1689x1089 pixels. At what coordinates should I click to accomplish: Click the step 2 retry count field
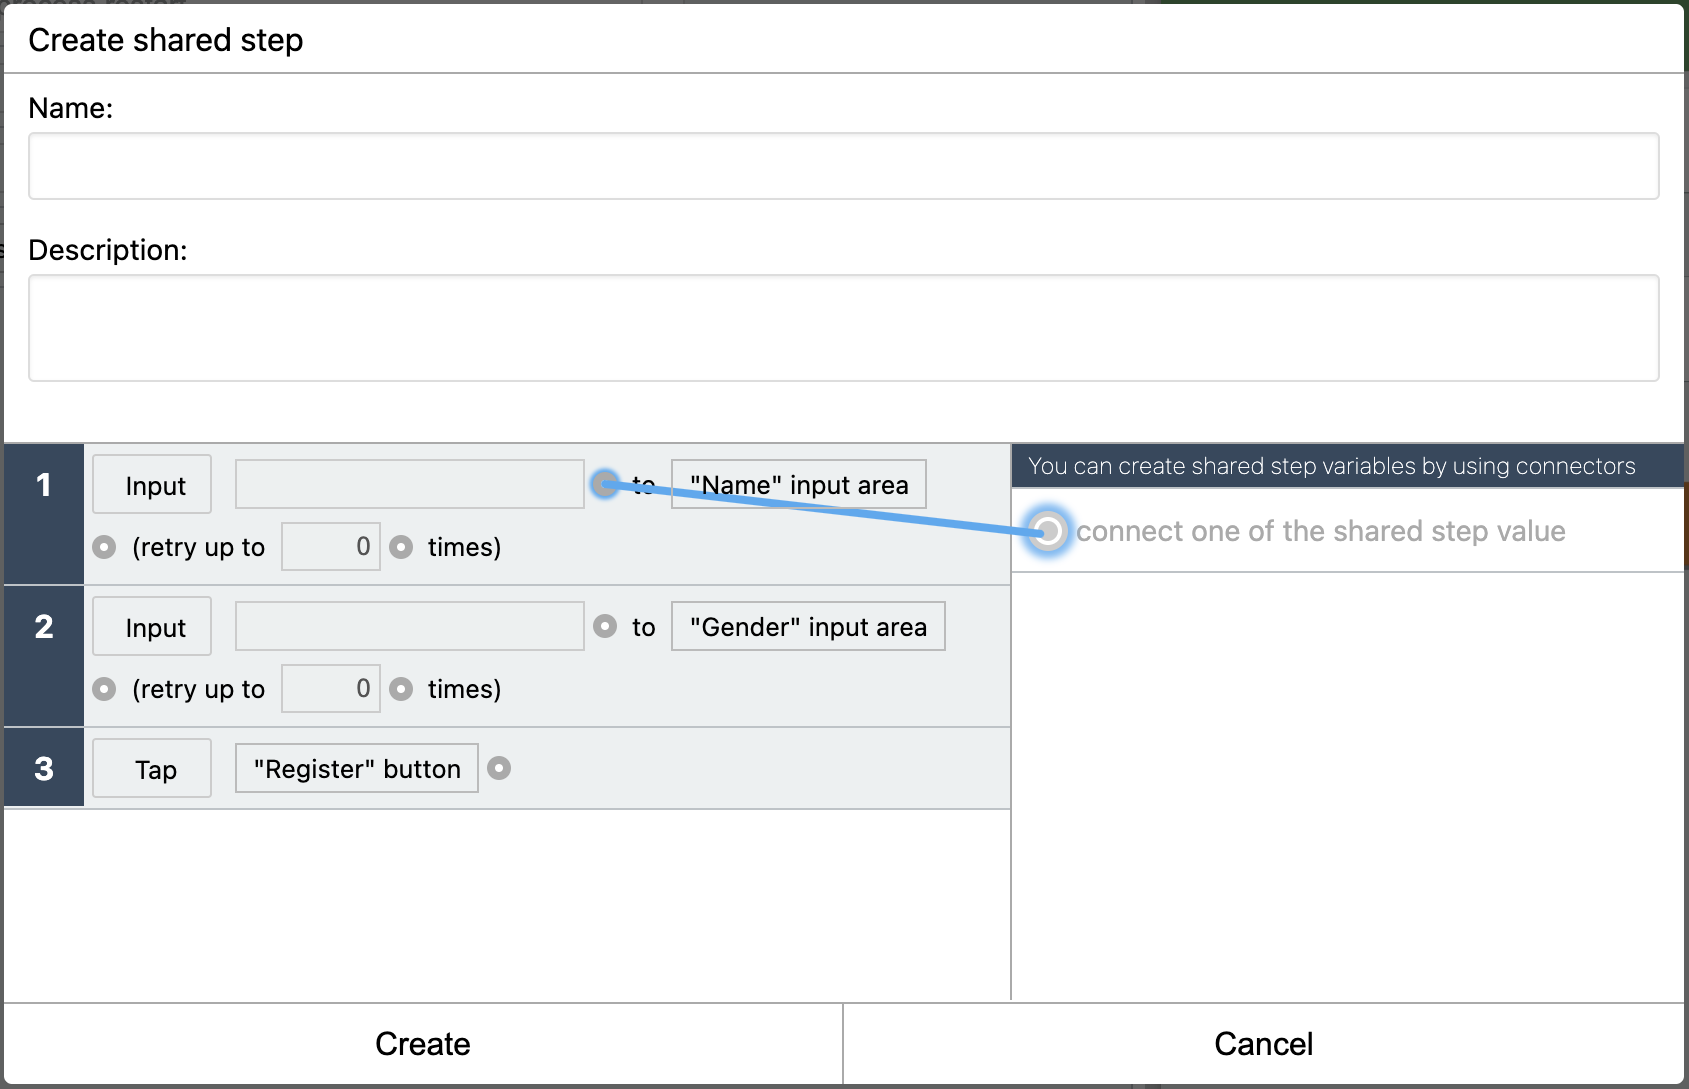click(331, 688)
